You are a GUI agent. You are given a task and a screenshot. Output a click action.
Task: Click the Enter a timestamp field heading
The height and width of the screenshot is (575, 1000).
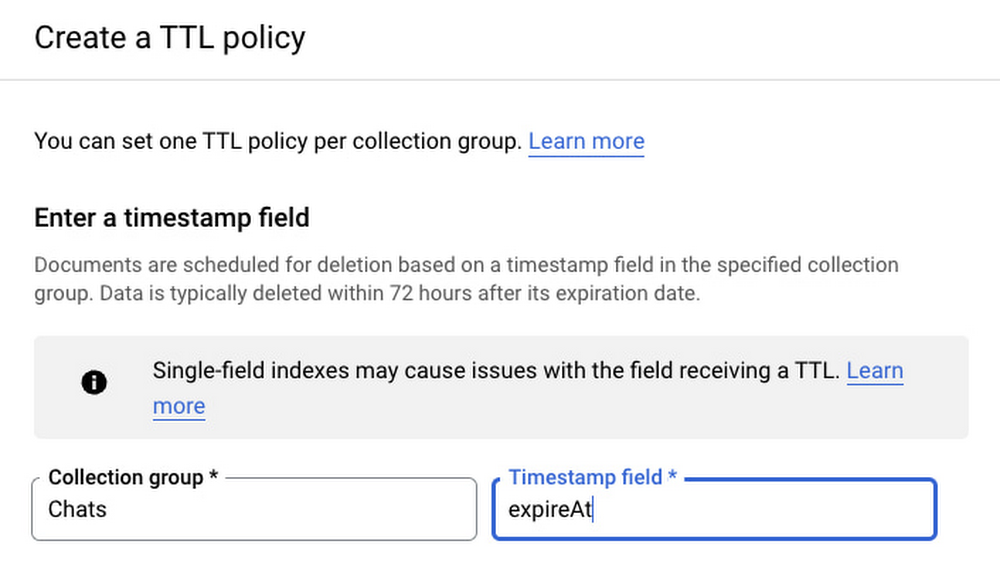(171, 218)
